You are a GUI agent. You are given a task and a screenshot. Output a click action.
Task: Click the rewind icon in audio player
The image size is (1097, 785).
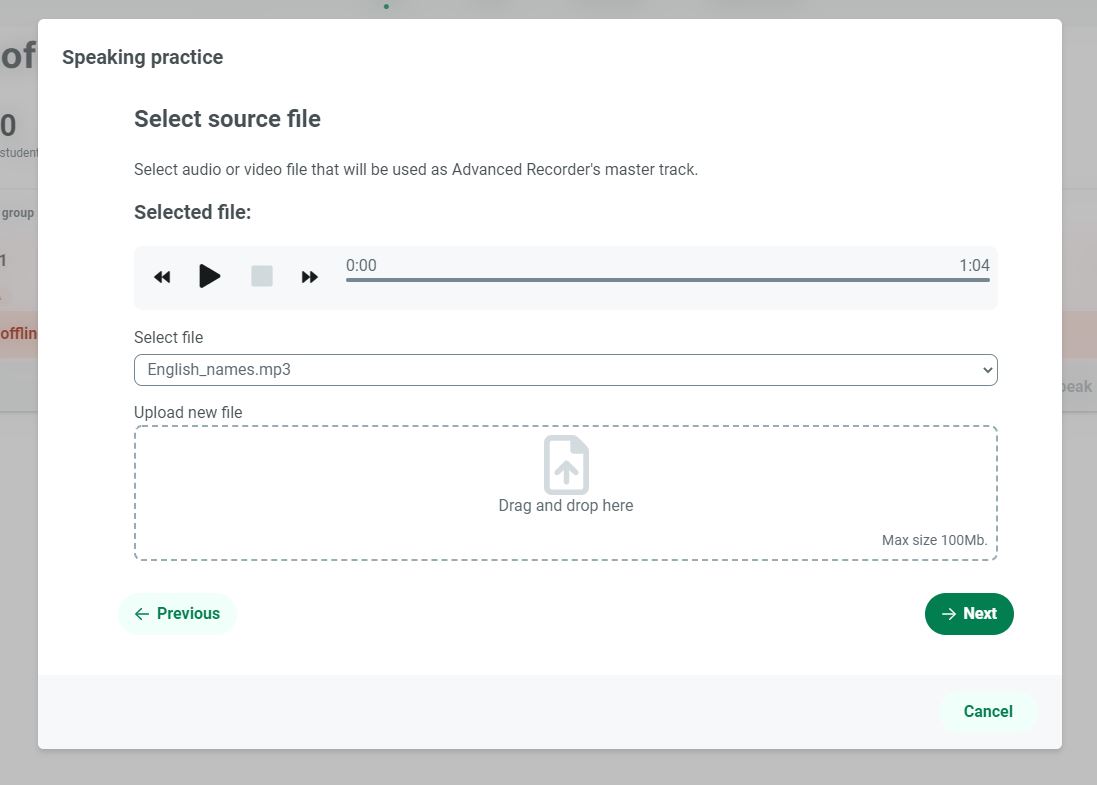[162, 277]
